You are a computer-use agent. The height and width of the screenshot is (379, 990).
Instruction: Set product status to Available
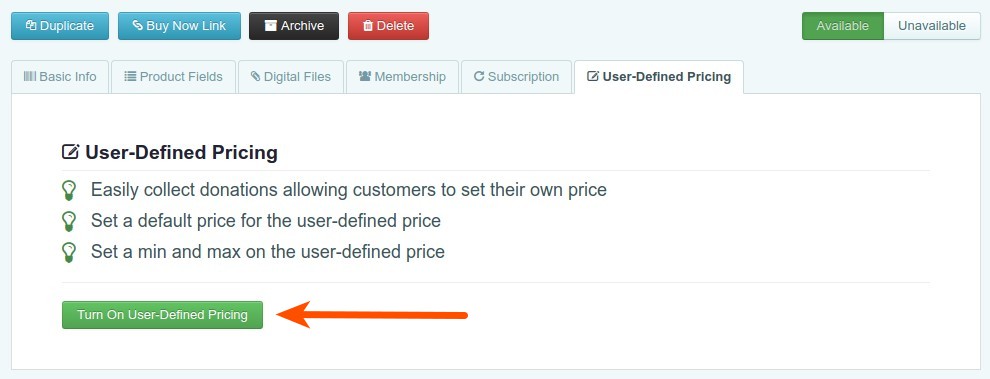coord(842,26)
